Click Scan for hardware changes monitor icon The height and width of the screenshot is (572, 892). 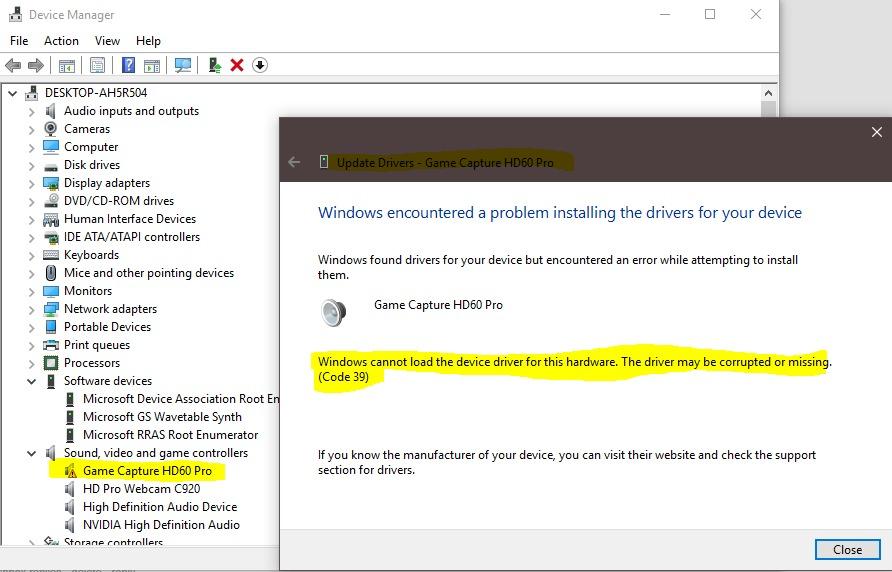click(183, 65)
